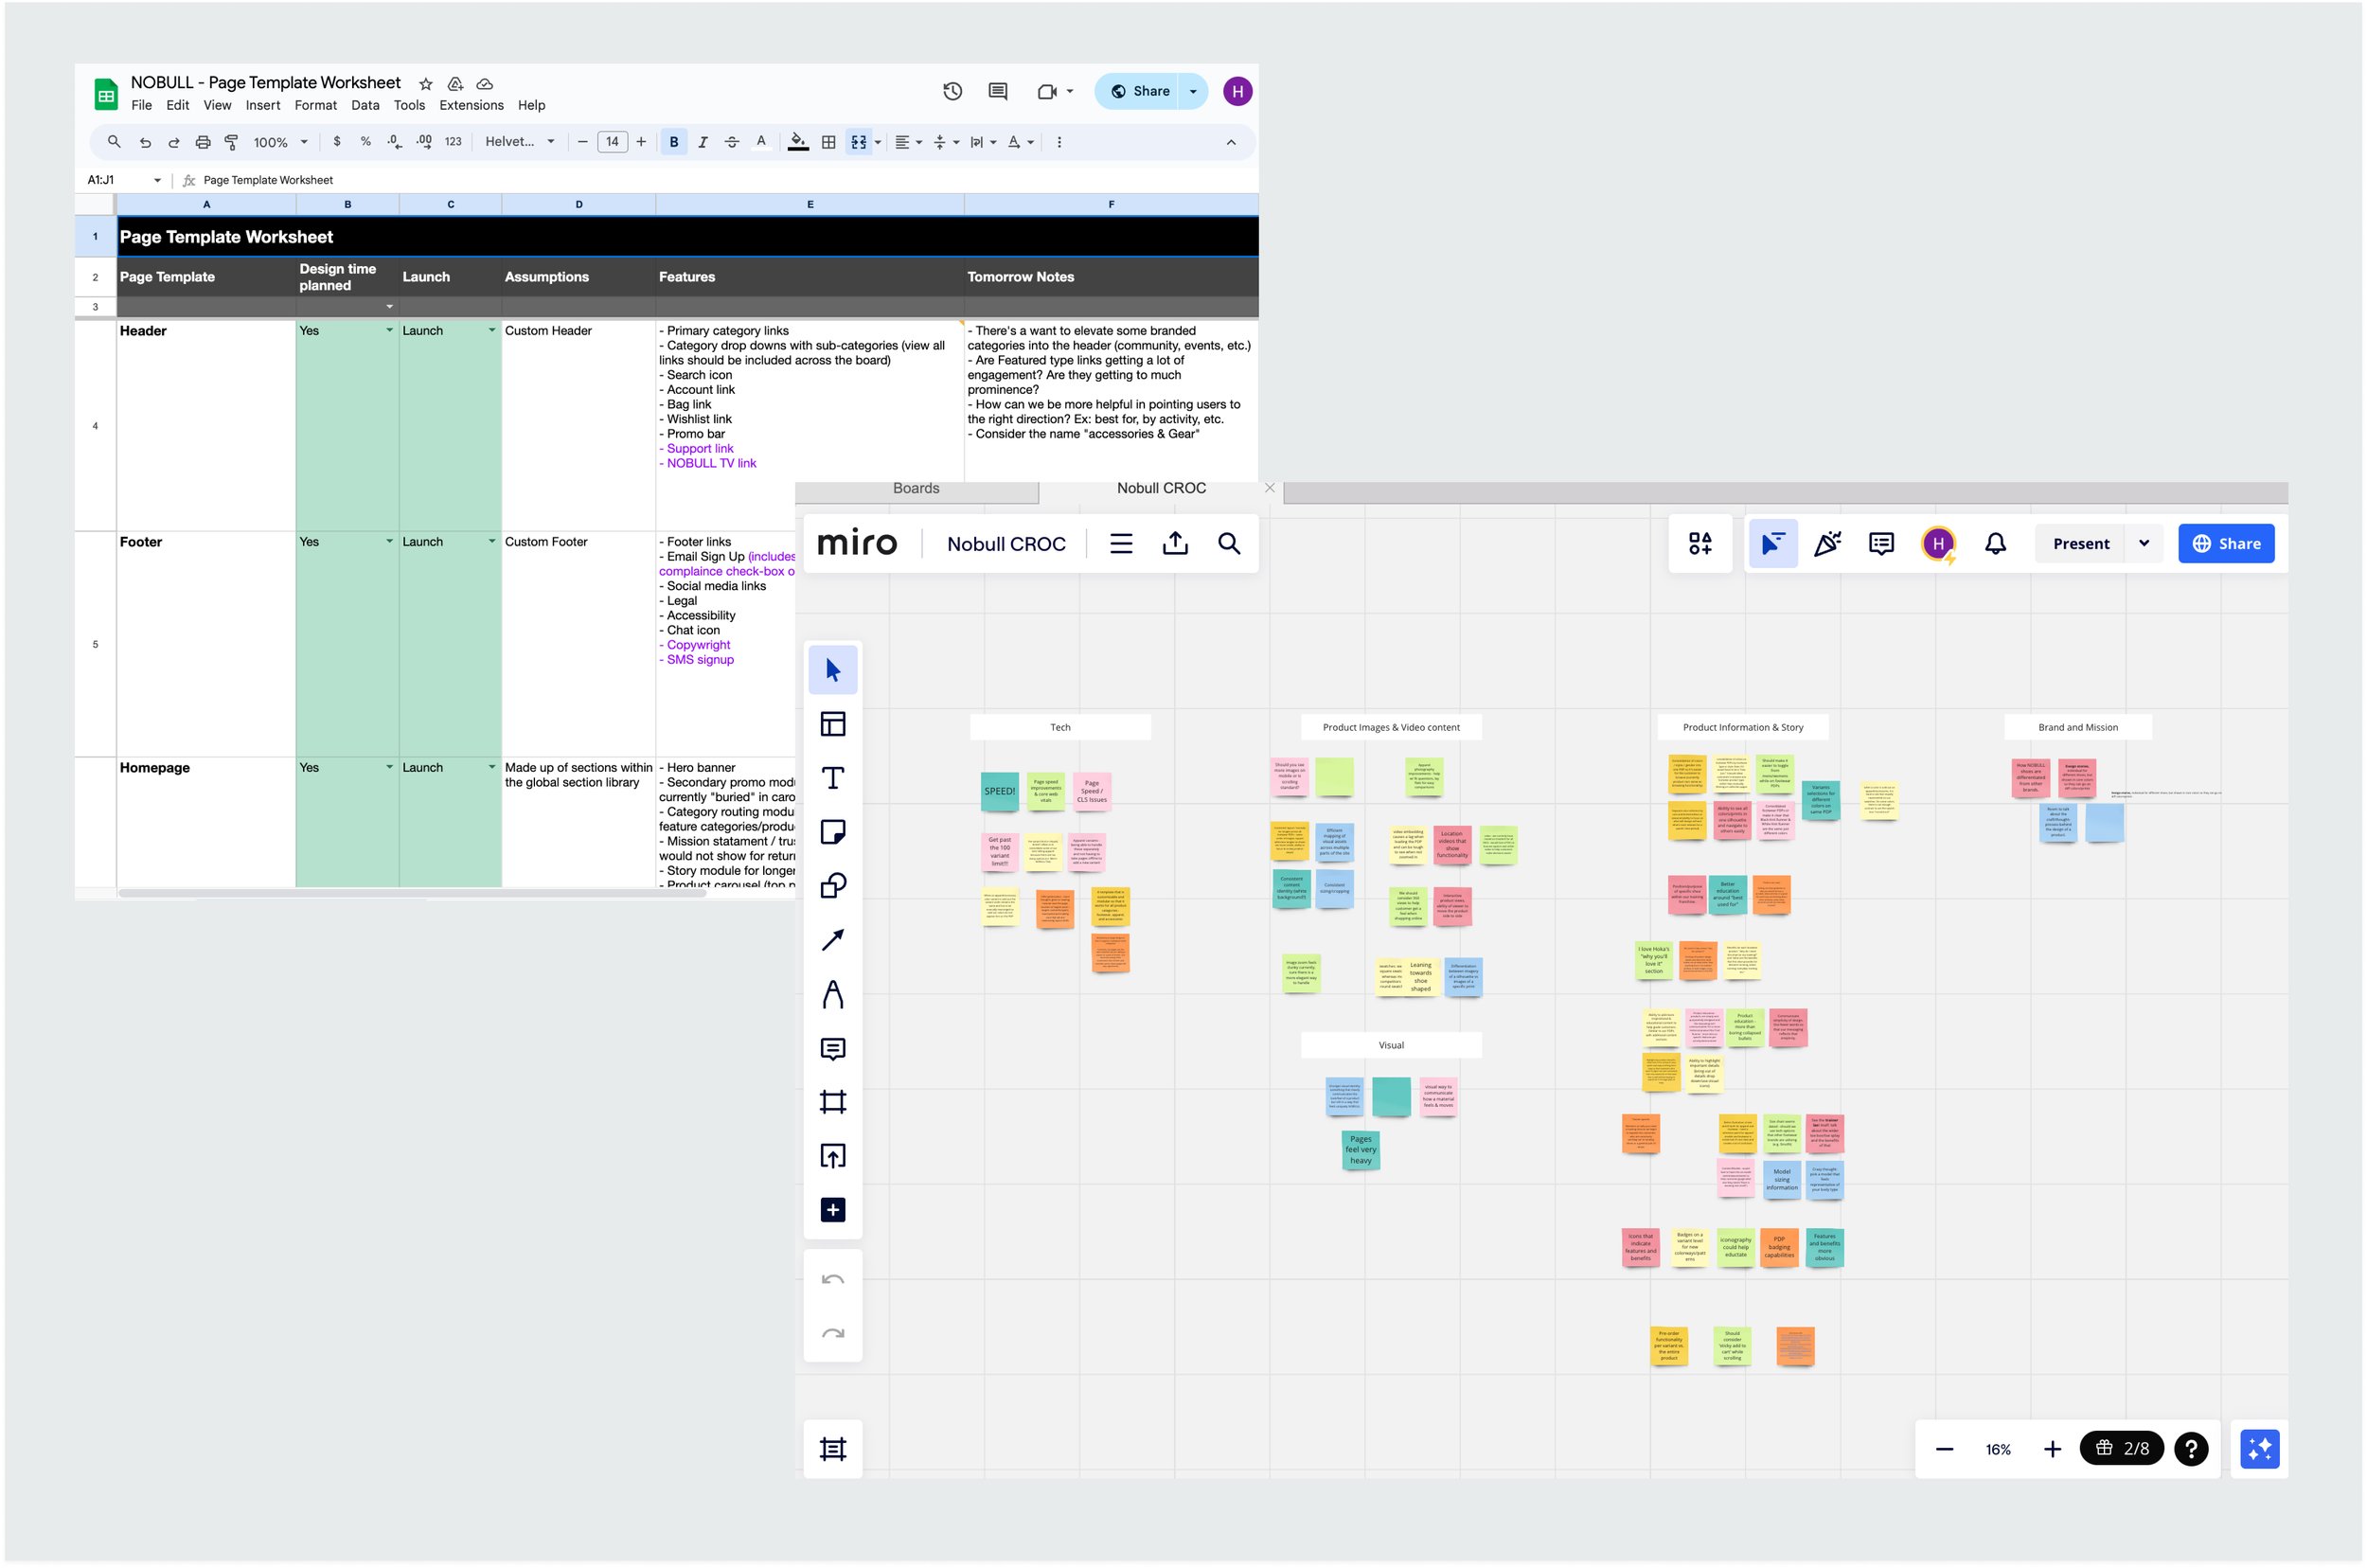This screenshot has width=2367, height=1568.
Task: Open the zoom 100% dropdown in Sheets
Action: point(280,142)
